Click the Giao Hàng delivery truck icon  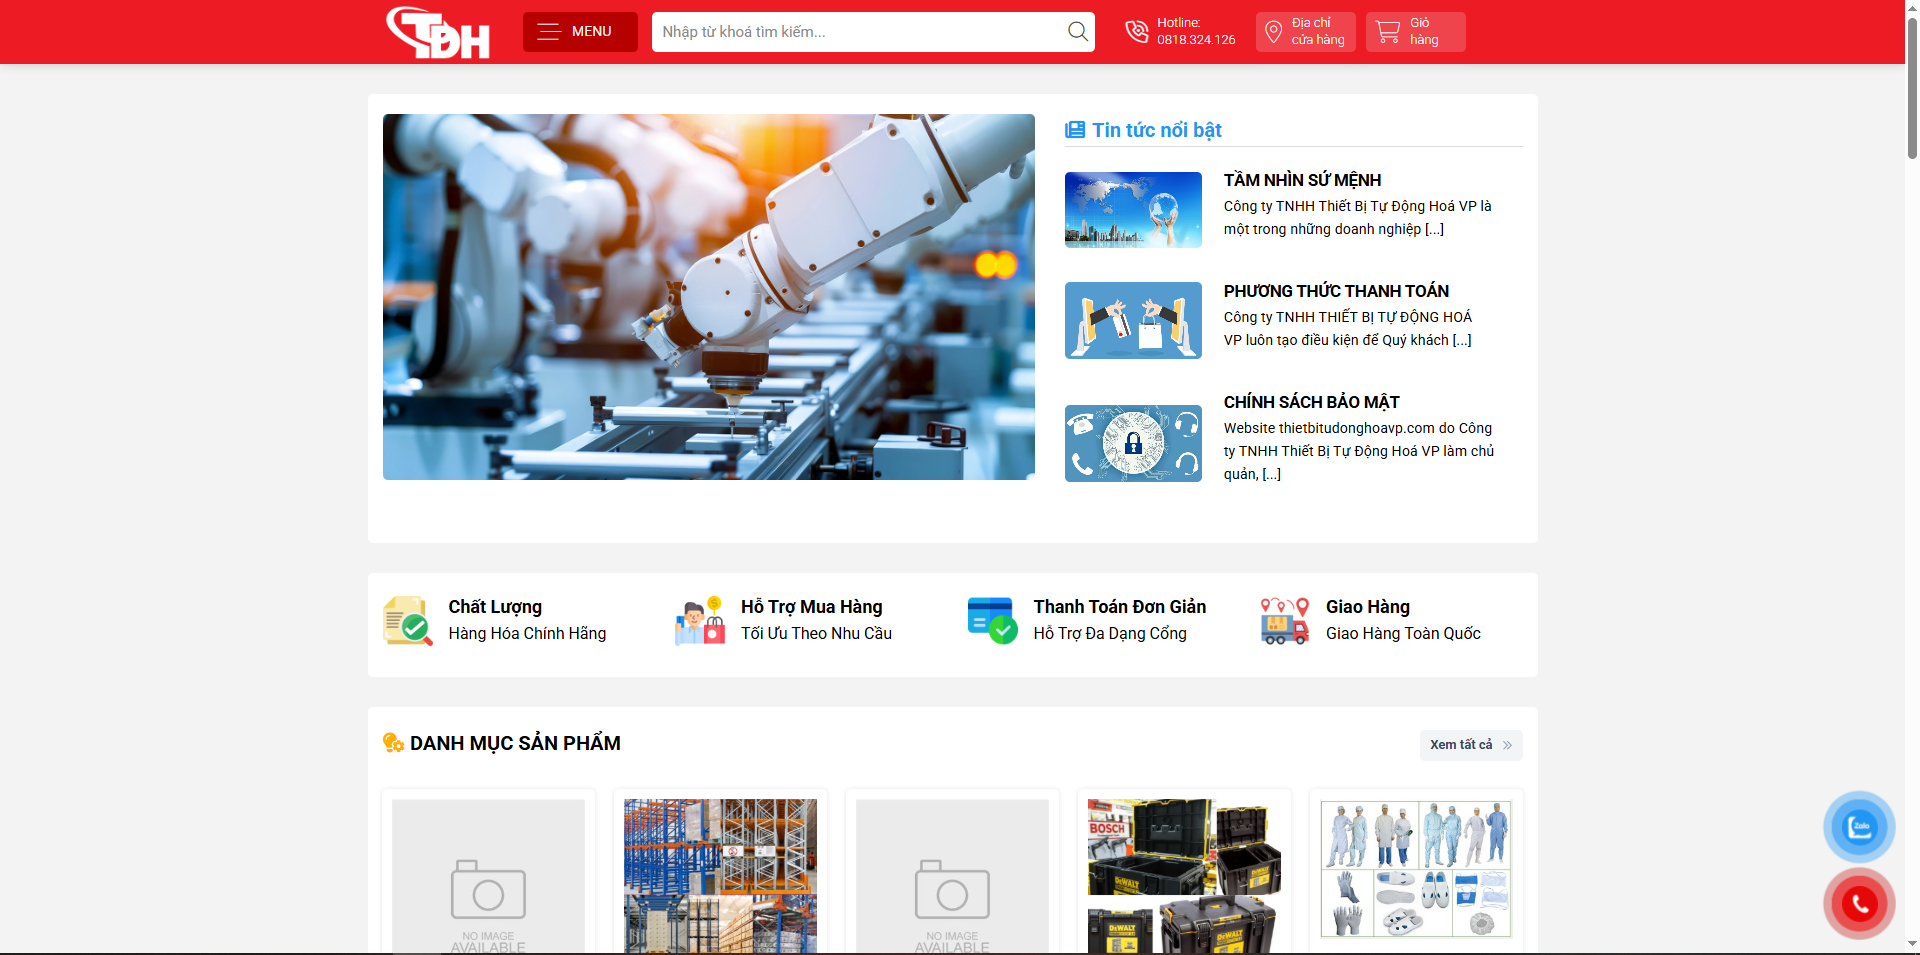[1285, 621]
